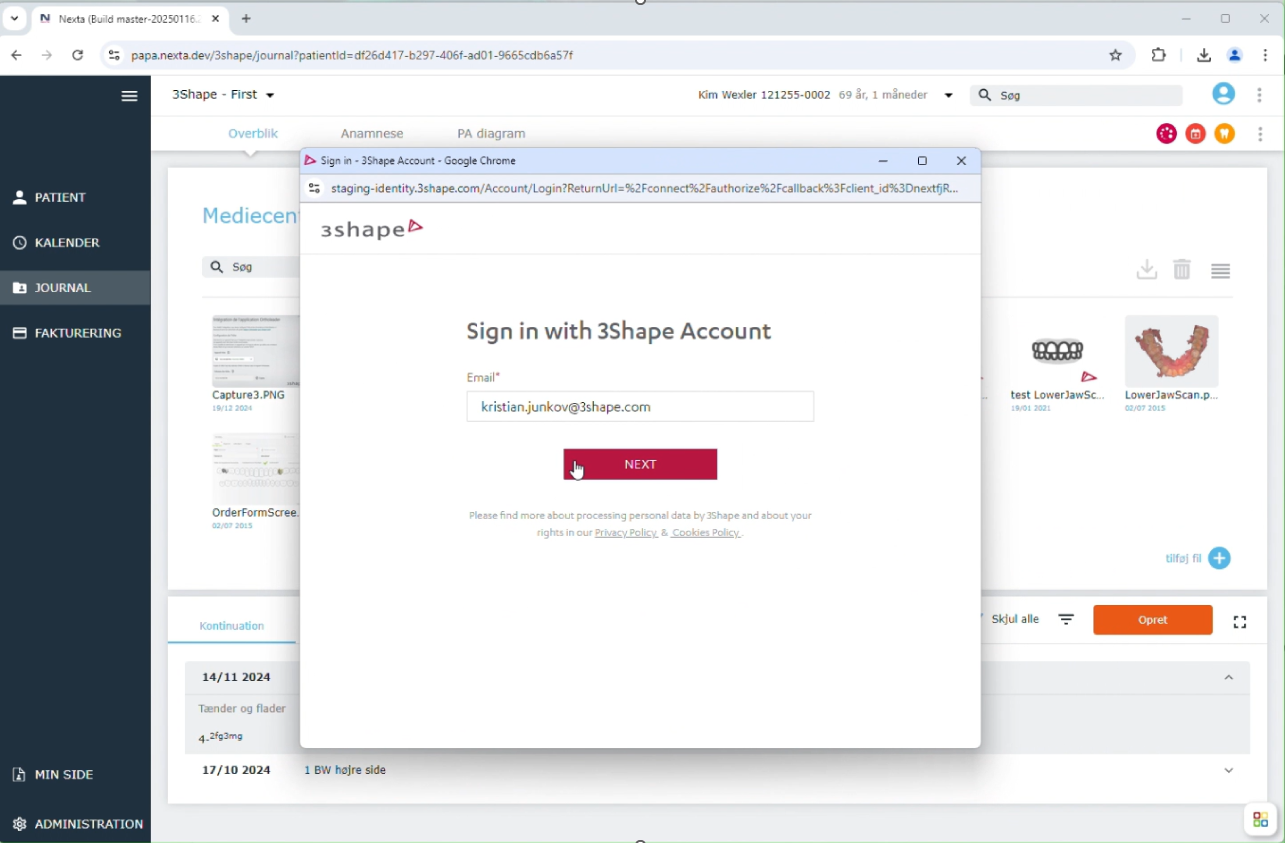Open the OrderFormScreen thumbnail
Screen dimensions: 1285x843
coord(255,468)
